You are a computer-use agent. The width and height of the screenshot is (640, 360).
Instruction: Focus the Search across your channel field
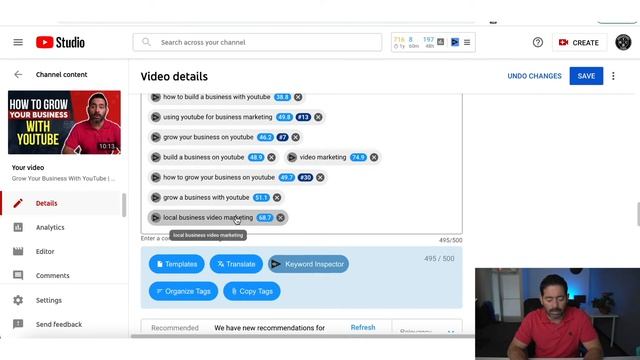coord(257,42)
